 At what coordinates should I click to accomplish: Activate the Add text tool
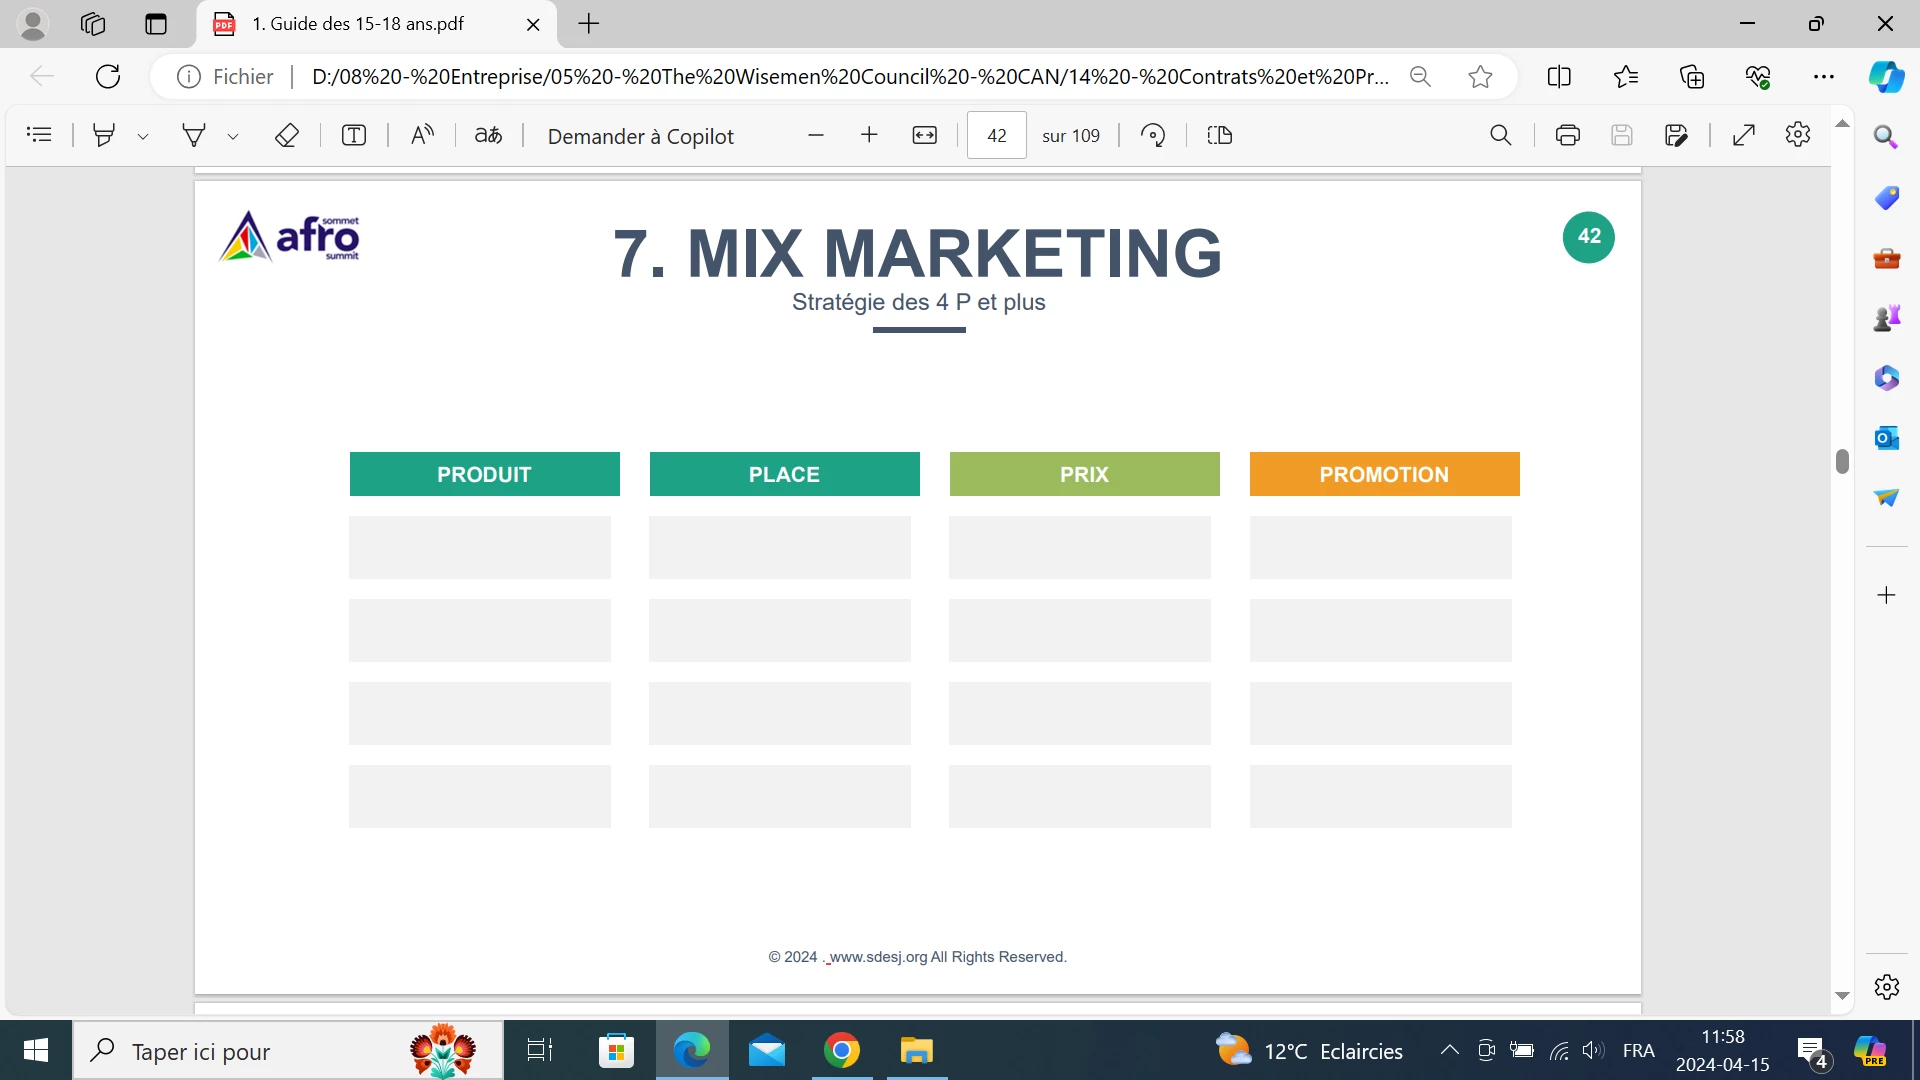(x=354, y=135)
